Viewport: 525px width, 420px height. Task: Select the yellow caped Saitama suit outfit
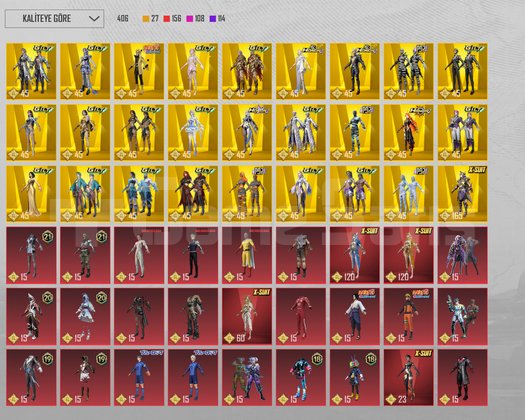coord(247,256)
